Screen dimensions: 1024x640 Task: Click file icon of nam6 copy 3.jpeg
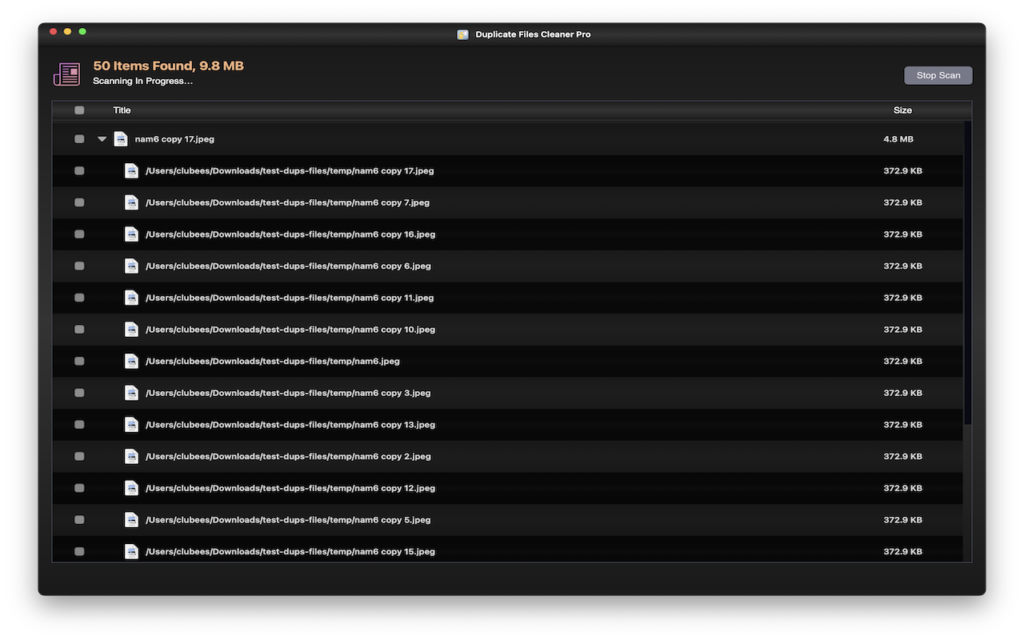click(x=131, y=392)
